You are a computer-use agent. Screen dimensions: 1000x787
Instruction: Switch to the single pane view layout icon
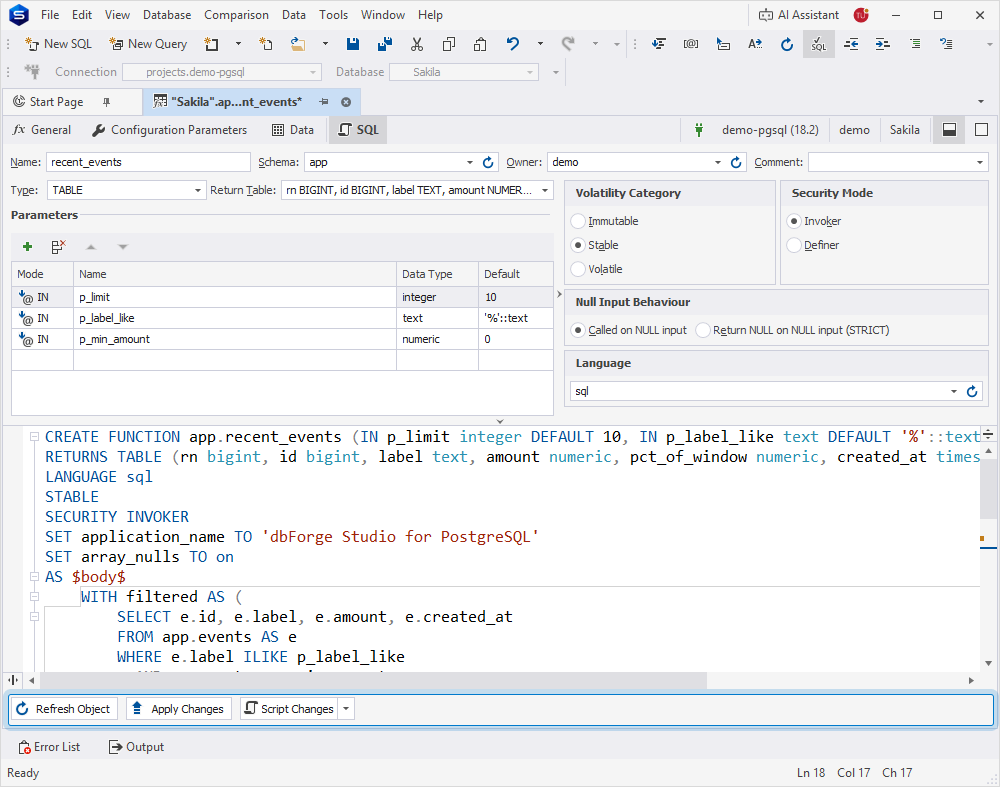click(x=982, y=130)
